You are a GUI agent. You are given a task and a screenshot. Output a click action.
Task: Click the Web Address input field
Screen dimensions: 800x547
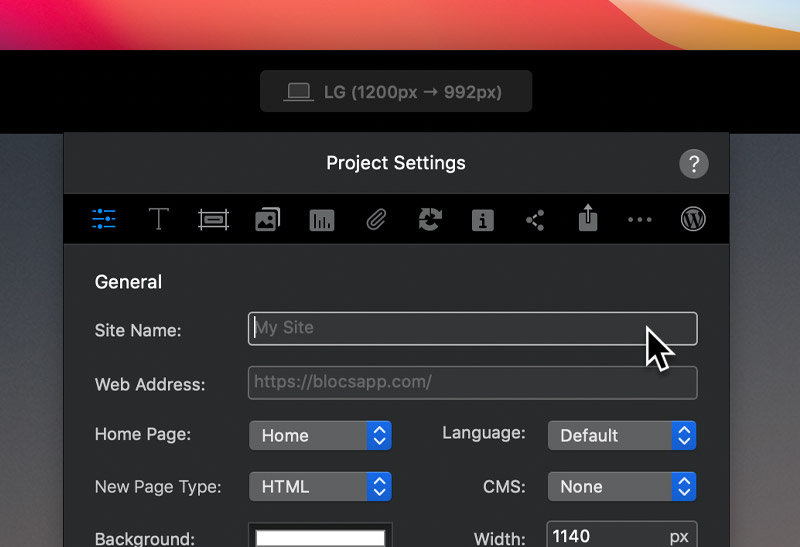click(472, 382)
